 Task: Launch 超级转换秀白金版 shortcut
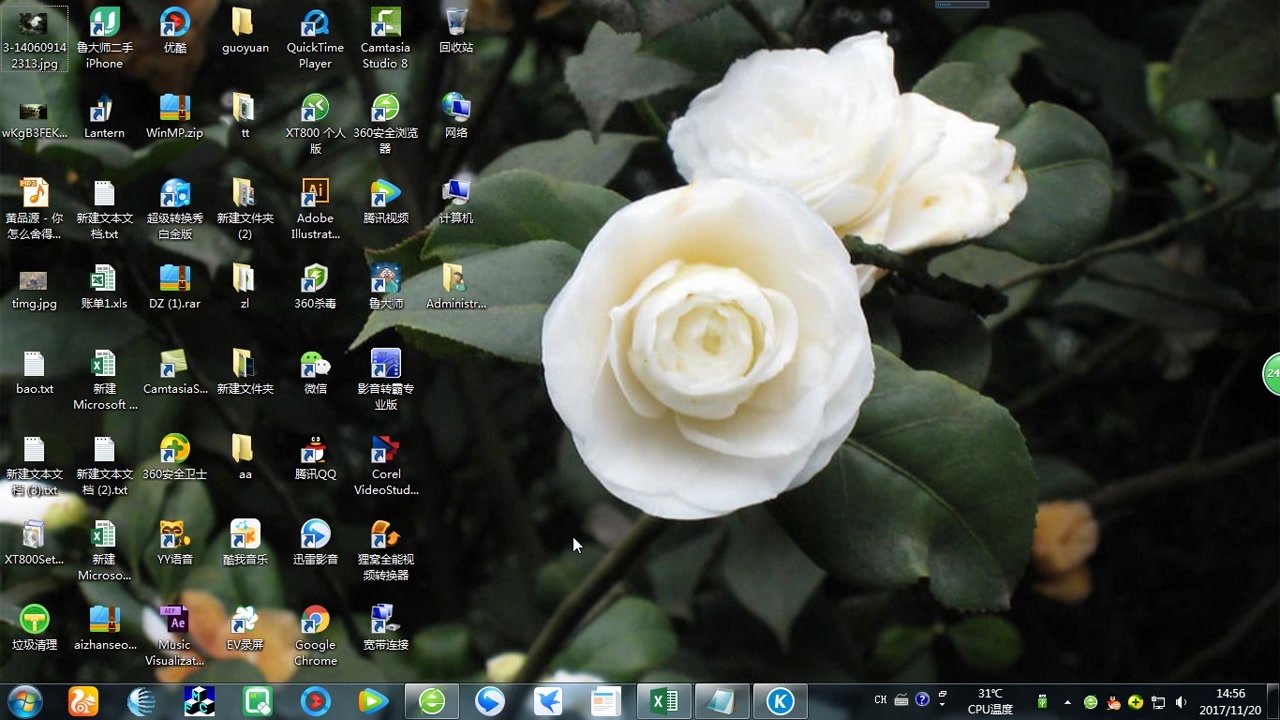[x=175, y=209]
